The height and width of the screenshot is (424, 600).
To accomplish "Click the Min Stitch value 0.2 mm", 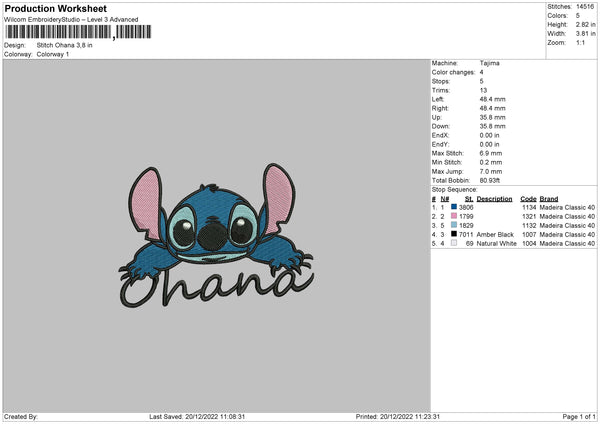I will tap(491, 162).
